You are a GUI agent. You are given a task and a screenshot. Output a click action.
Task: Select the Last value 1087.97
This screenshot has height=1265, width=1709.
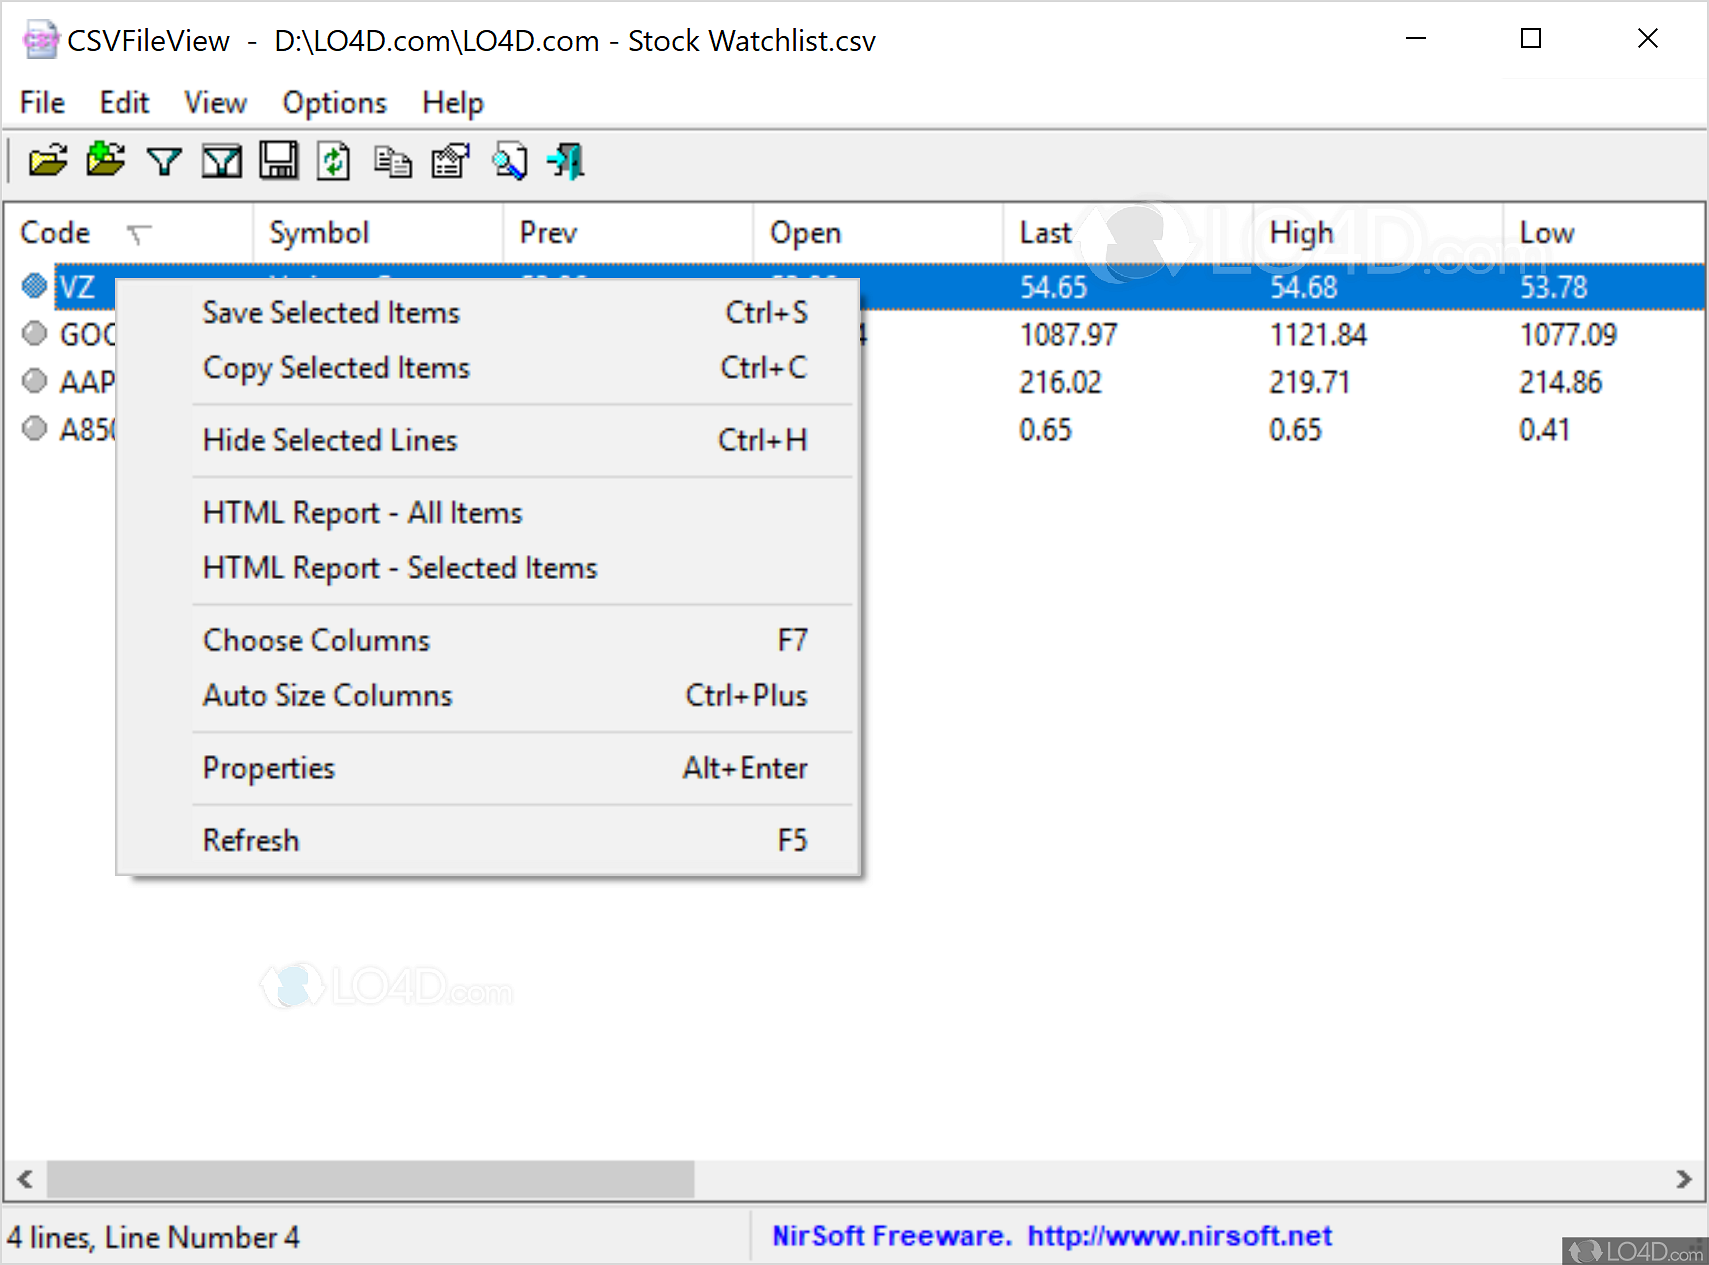1068,335
